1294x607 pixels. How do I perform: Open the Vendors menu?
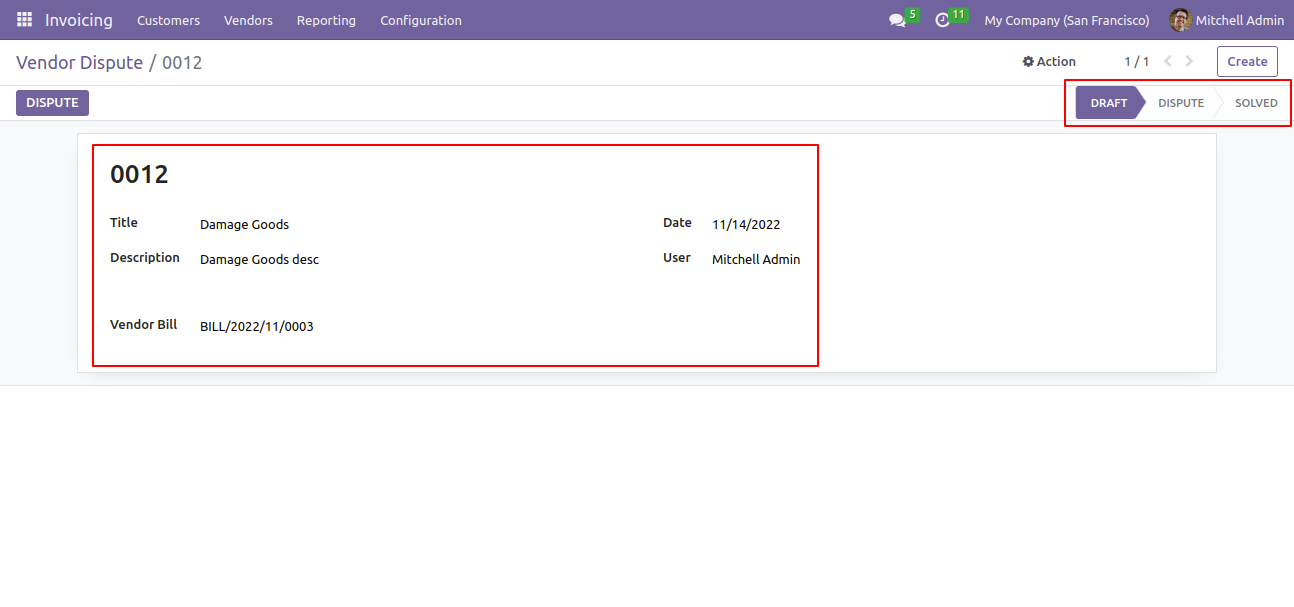[248, 20]
